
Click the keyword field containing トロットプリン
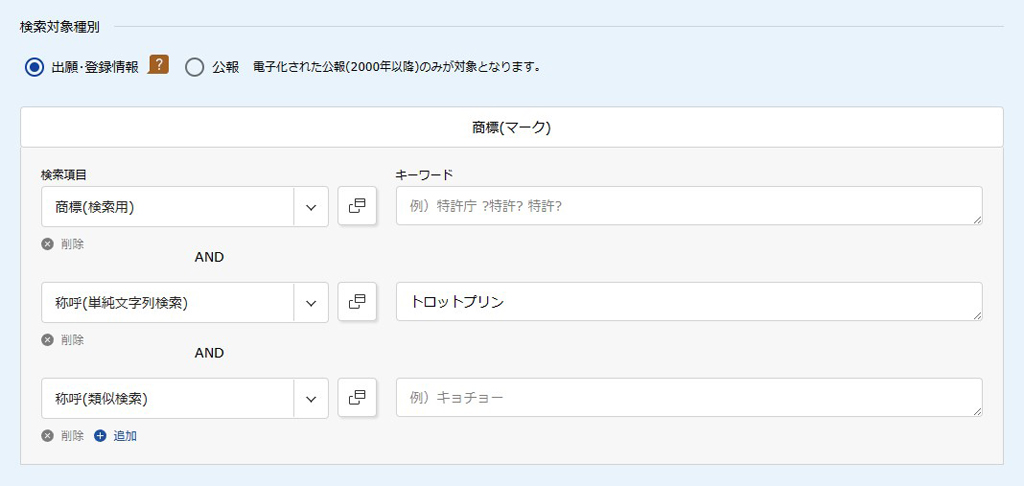click(x=689, y=302)
